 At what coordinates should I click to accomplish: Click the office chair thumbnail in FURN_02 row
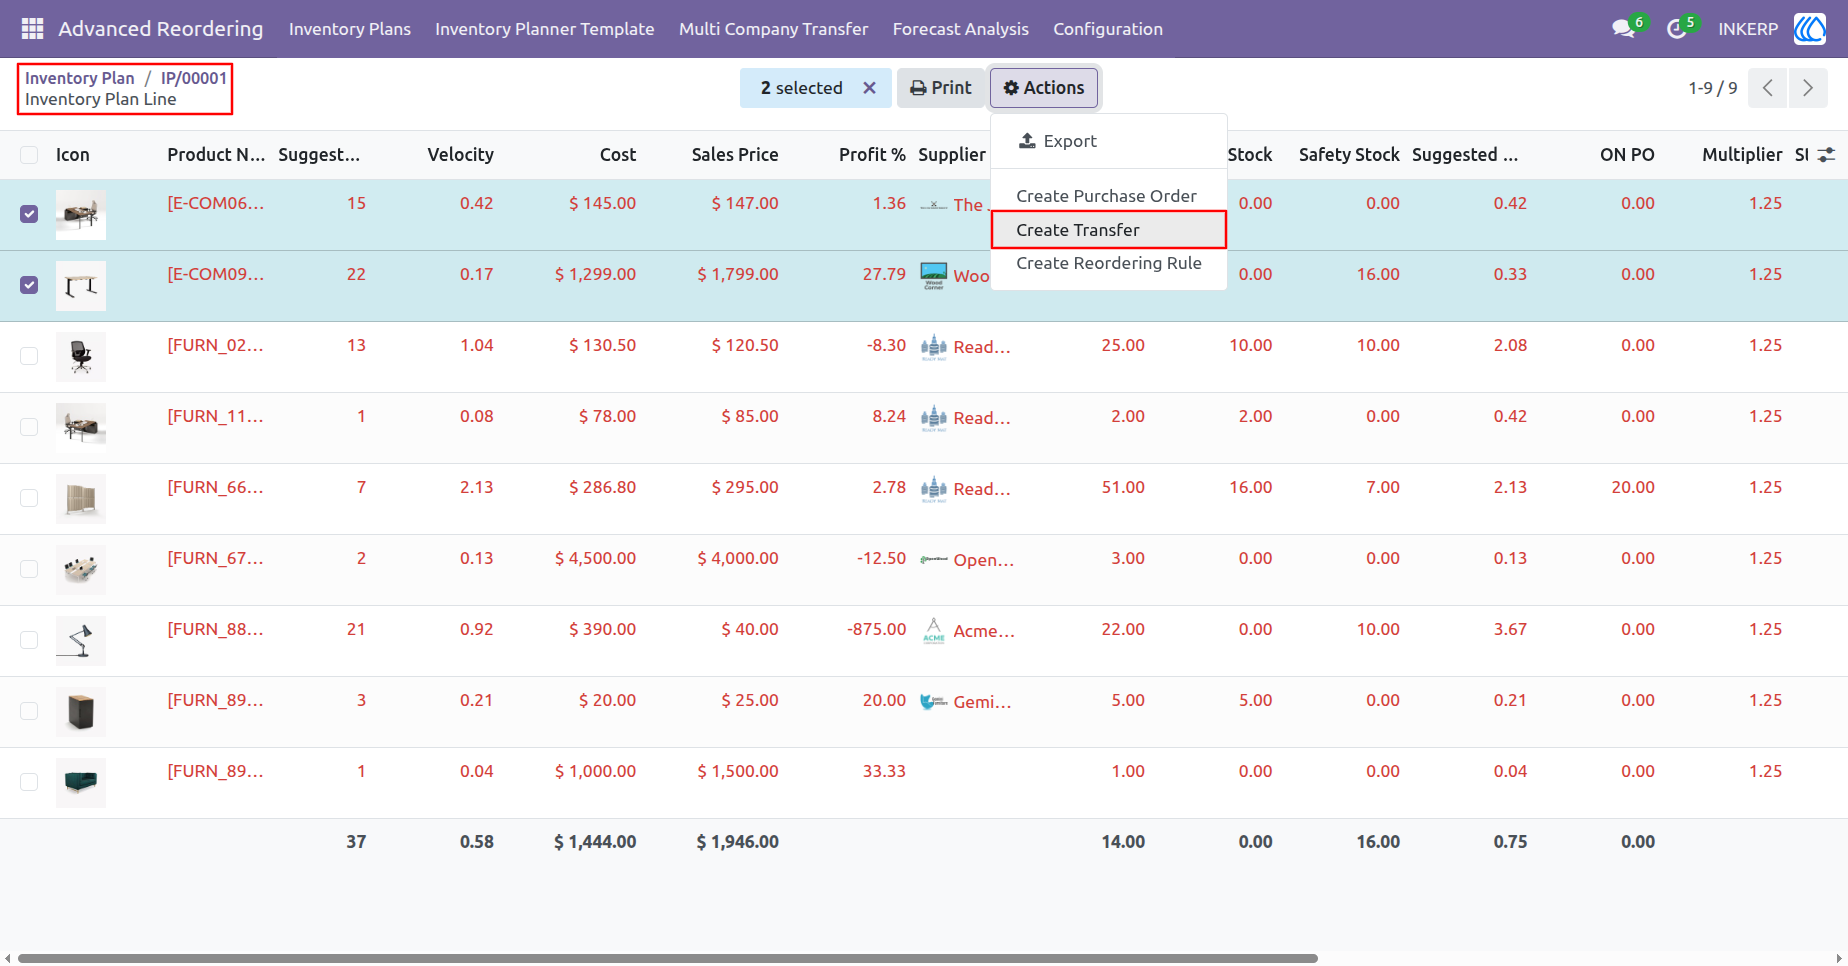tap(81, 357)
